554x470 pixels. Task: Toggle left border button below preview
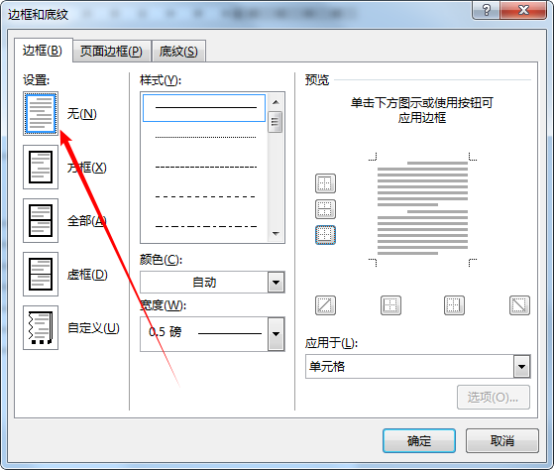point(390,305)
